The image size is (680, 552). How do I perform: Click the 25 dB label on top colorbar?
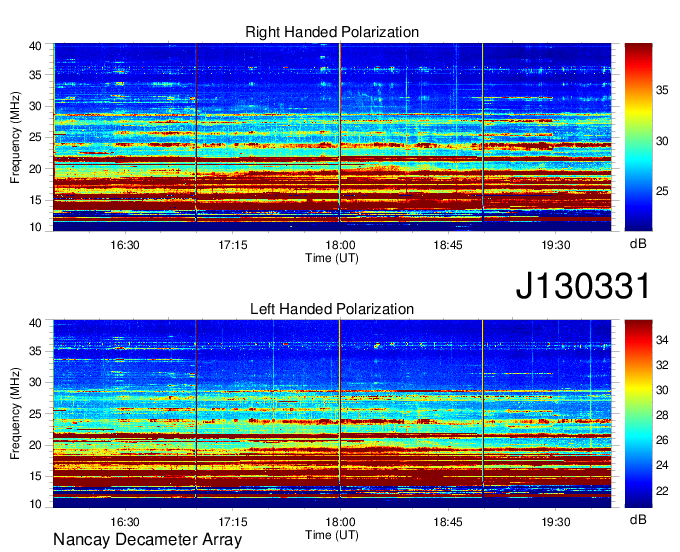click(662, 192)
